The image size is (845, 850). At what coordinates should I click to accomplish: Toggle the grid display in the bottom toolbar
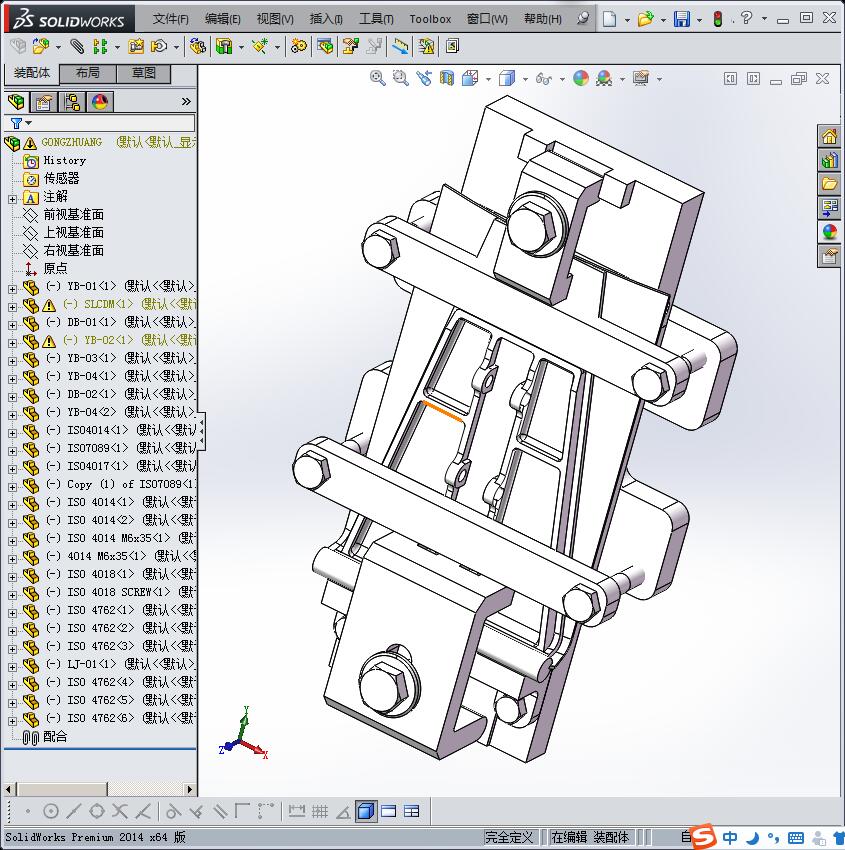coord(320,811)
